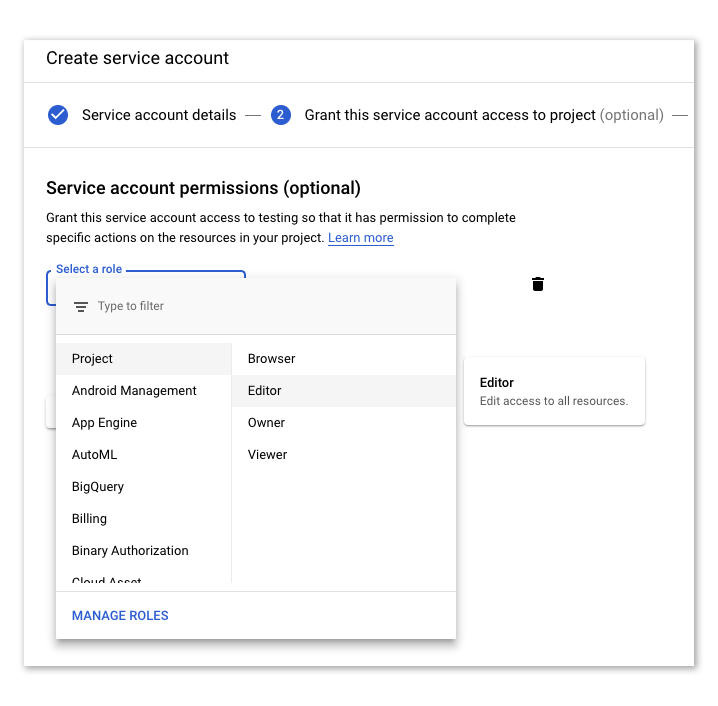The image size is (718, 706).
Task: Choose the App Engine category
Action: [x=104, y=423]
